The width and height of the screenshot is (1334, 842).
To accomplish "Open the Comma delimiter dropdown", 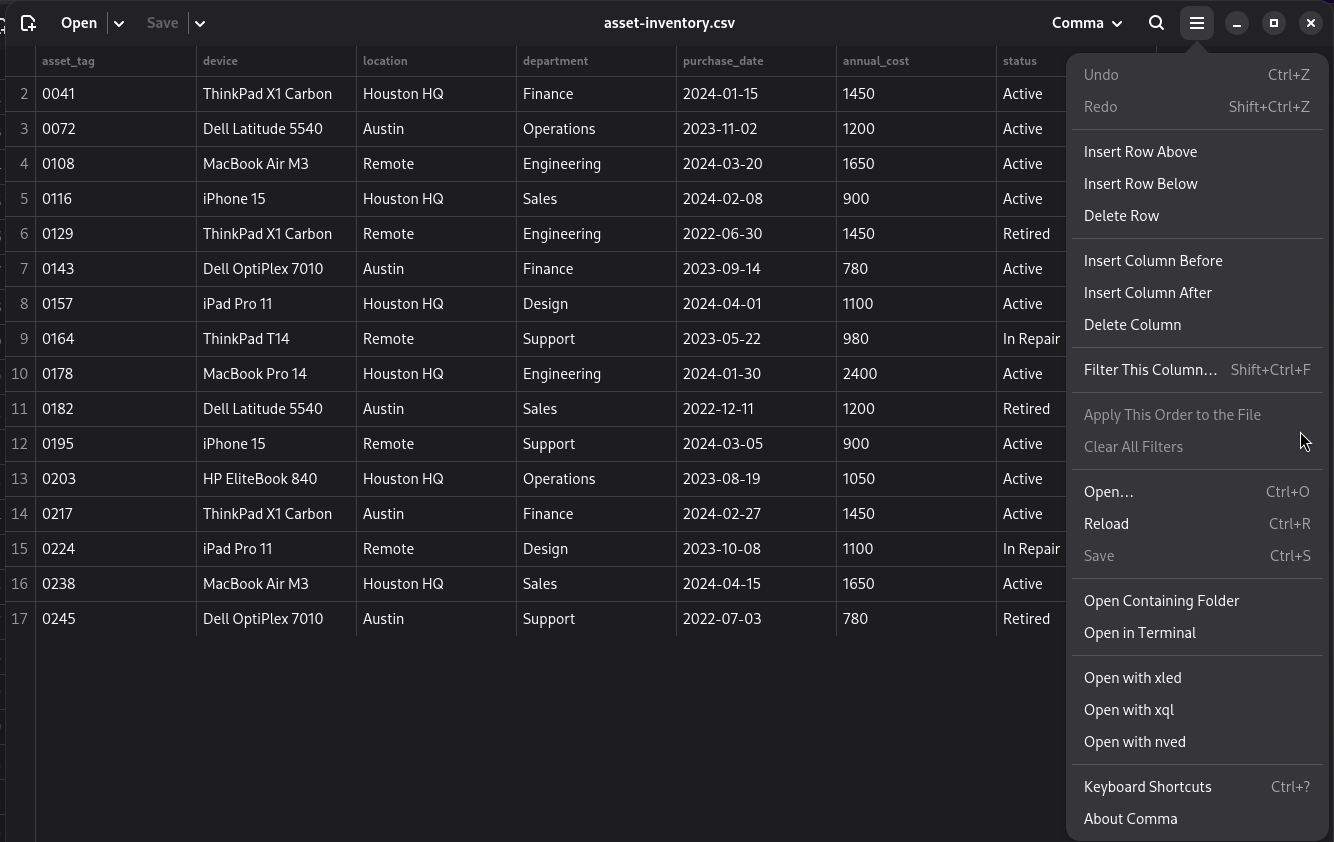I will [1087, 23].
